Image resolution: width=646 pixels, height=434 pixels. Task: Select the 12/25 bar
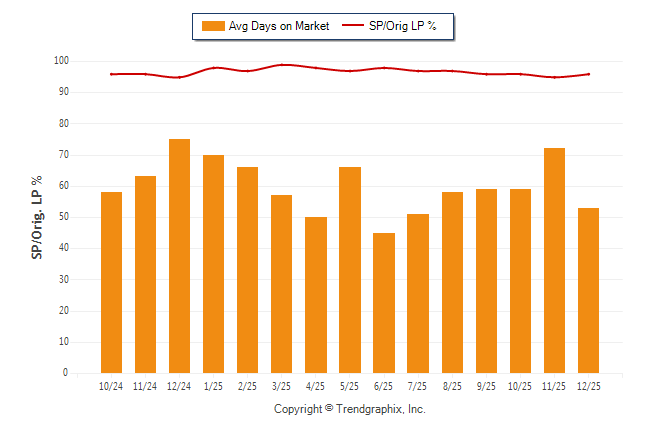[588, 290]
